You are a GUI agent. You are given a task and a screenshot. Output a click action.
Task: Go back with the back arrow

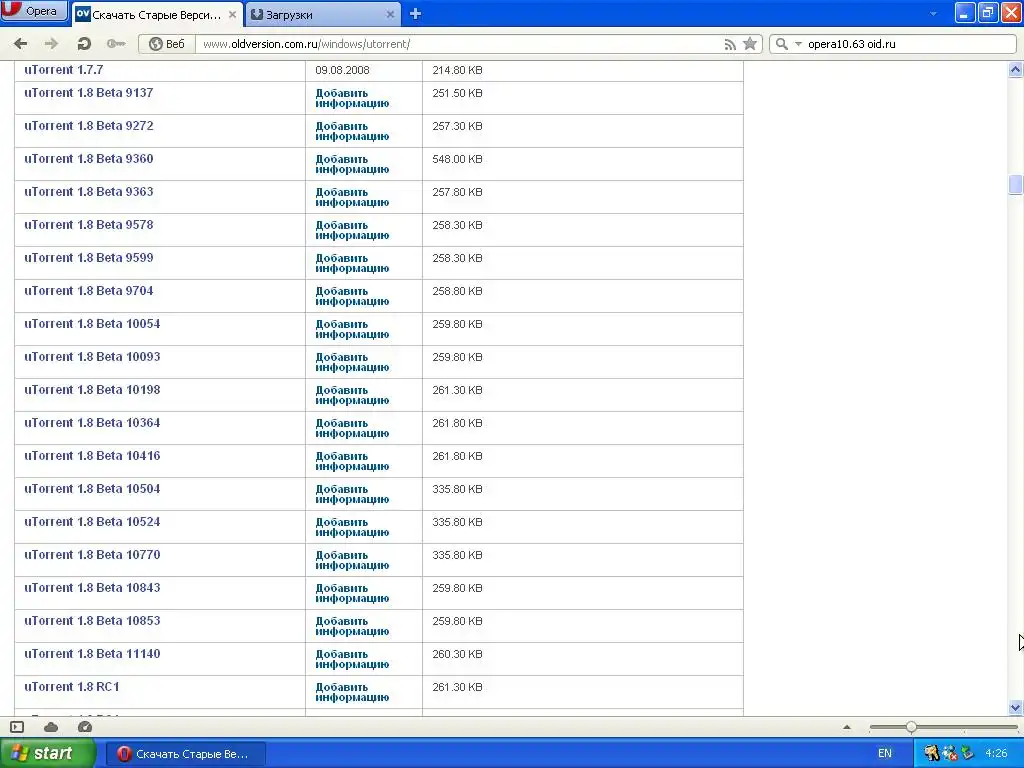point(21,44)
